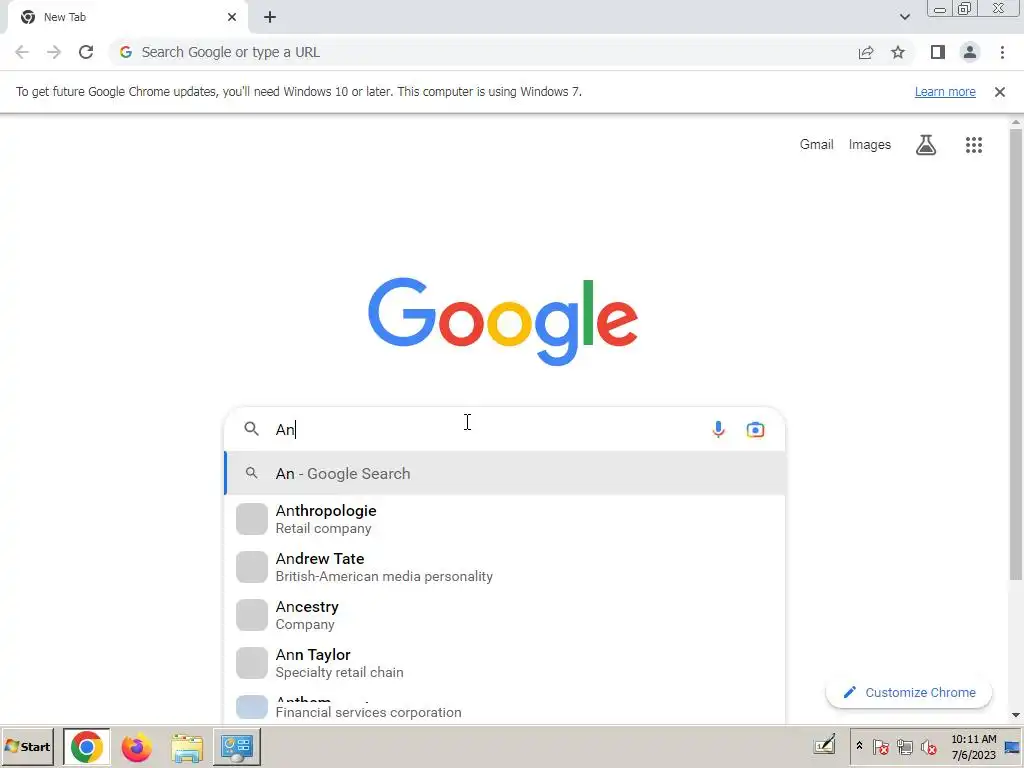1024x768 pixels.
Task: Choose the Ann Taylor suggestion
Action: tap(505, 663)
